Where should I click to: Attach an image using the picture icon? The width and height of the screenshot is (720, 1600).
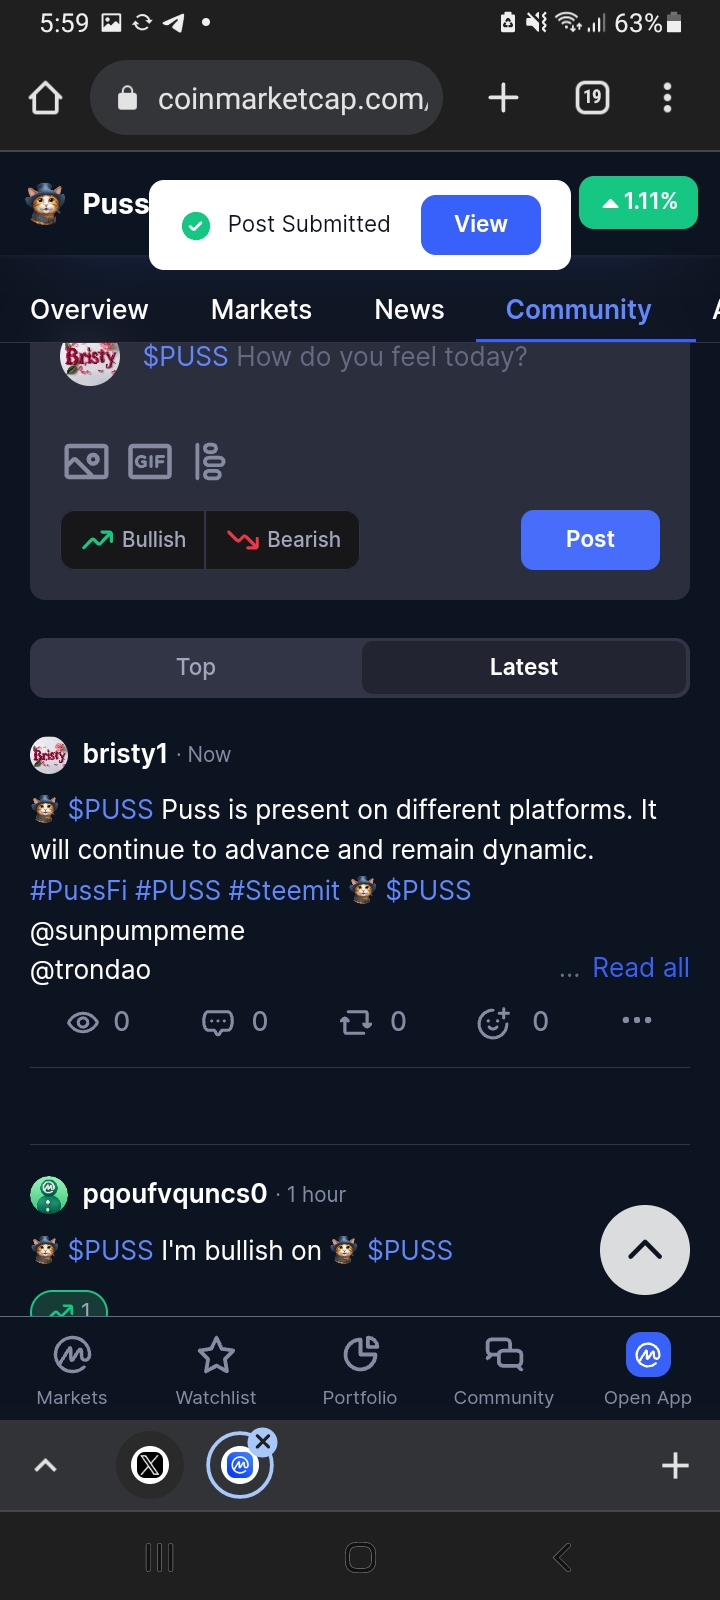point(86,461)
